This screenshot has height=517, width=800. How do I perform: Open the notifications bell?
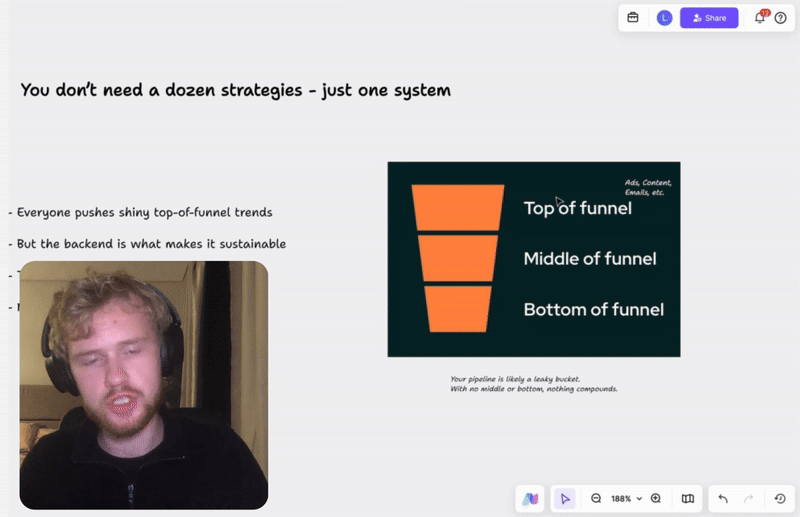(x=760, y=18)
